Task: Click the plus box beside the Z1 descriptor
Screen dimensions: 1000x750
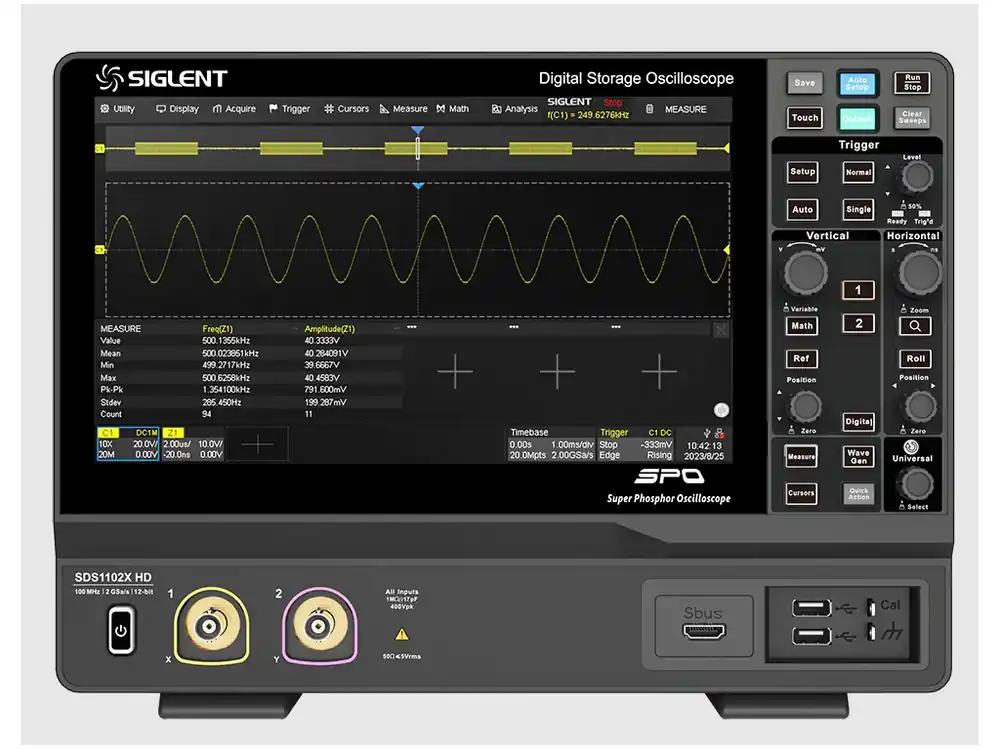Action: 258,444
